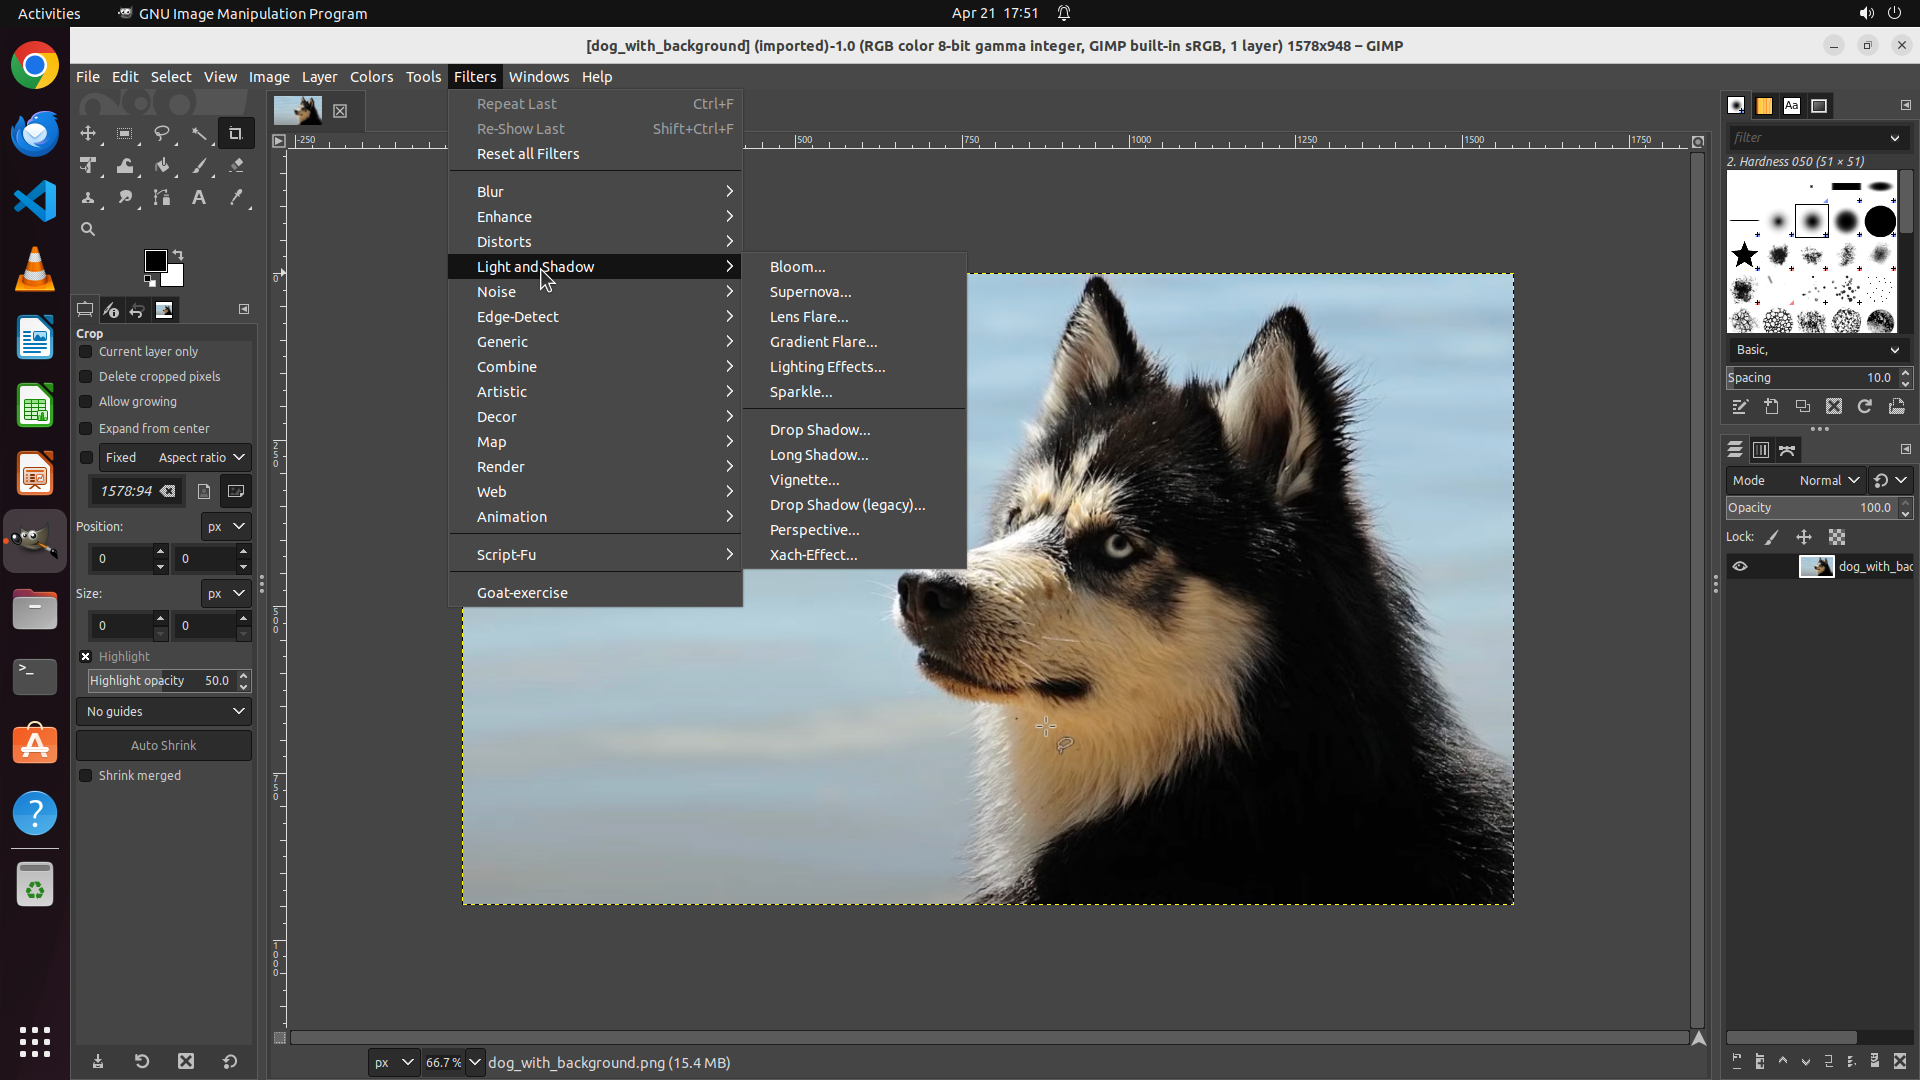
Task: Select the Free Select lasso tool
Action: (x=162, y=133)
